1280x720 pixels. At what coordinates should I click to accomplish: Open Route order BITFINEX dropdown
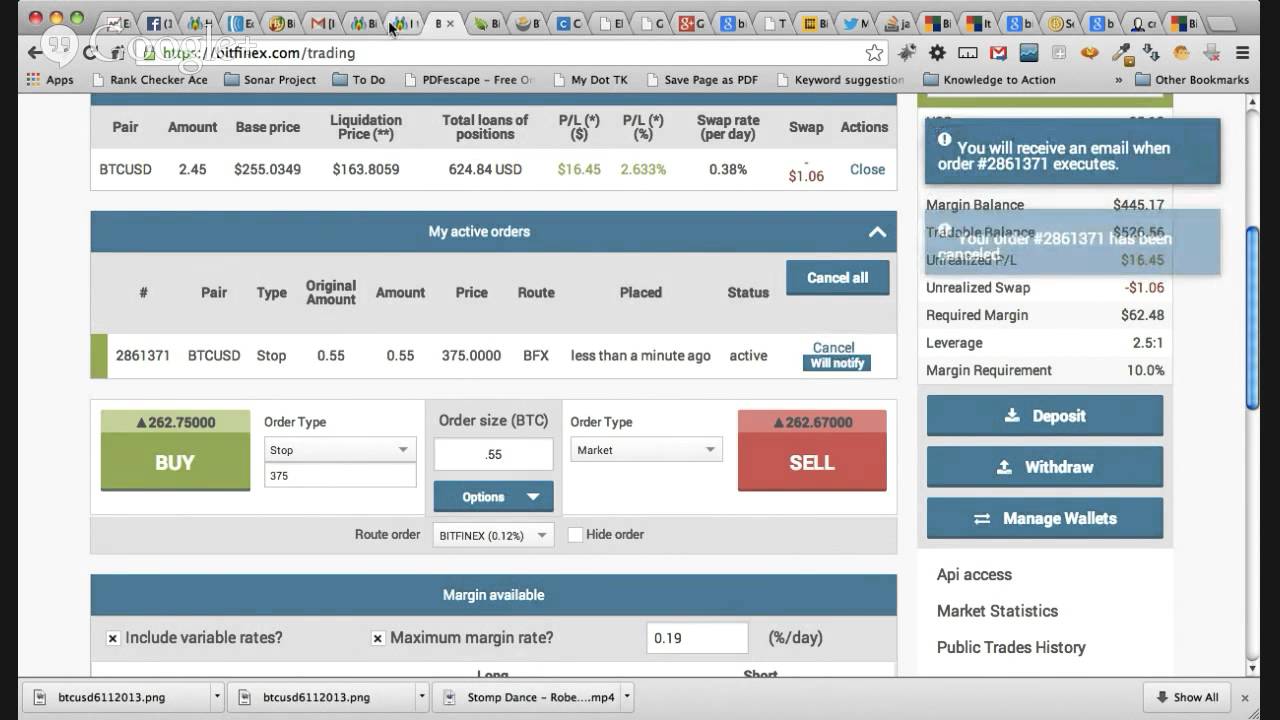click(494, 535)
